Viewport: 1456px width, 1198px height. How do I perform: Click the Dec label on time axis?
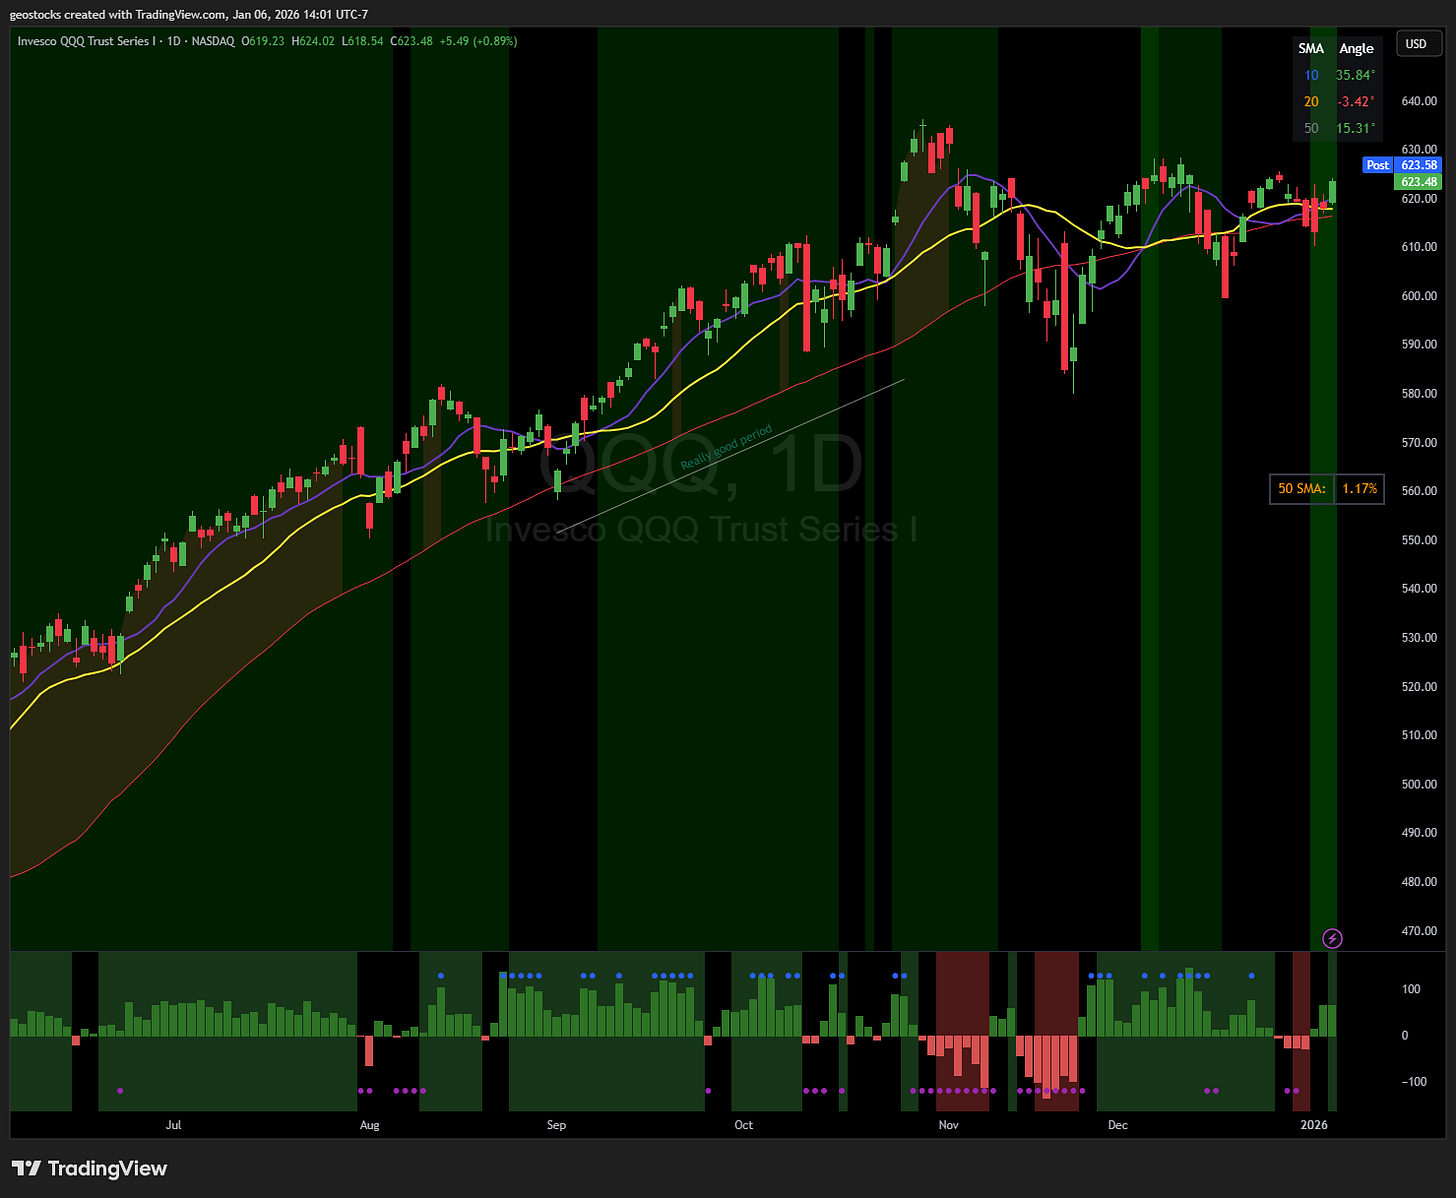click(x=1117, y=1125)
